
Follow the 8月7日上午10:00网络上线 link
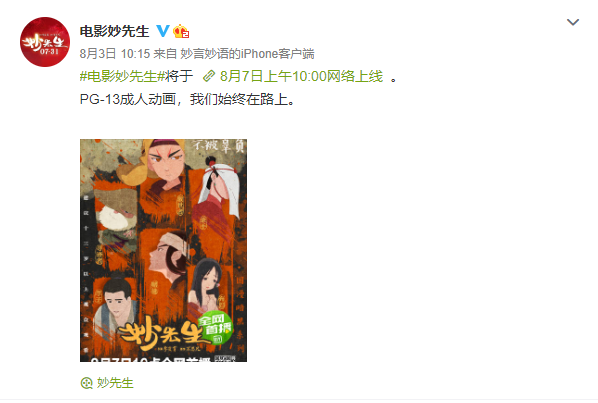coord(301,76)
